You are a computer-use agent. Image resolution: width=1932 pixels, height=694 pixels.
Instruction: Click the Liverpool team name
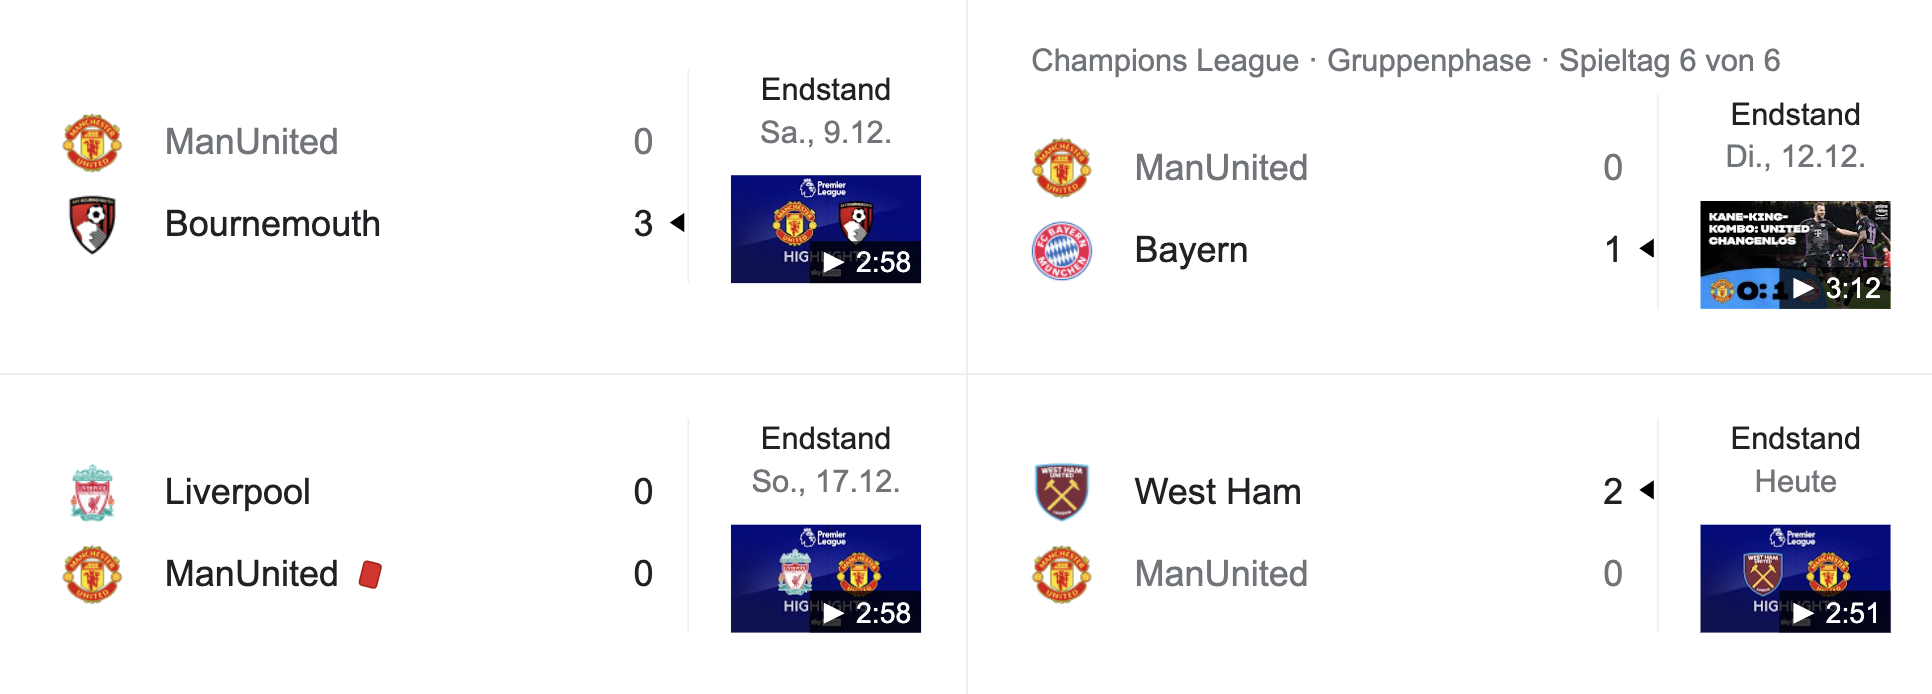237,492
